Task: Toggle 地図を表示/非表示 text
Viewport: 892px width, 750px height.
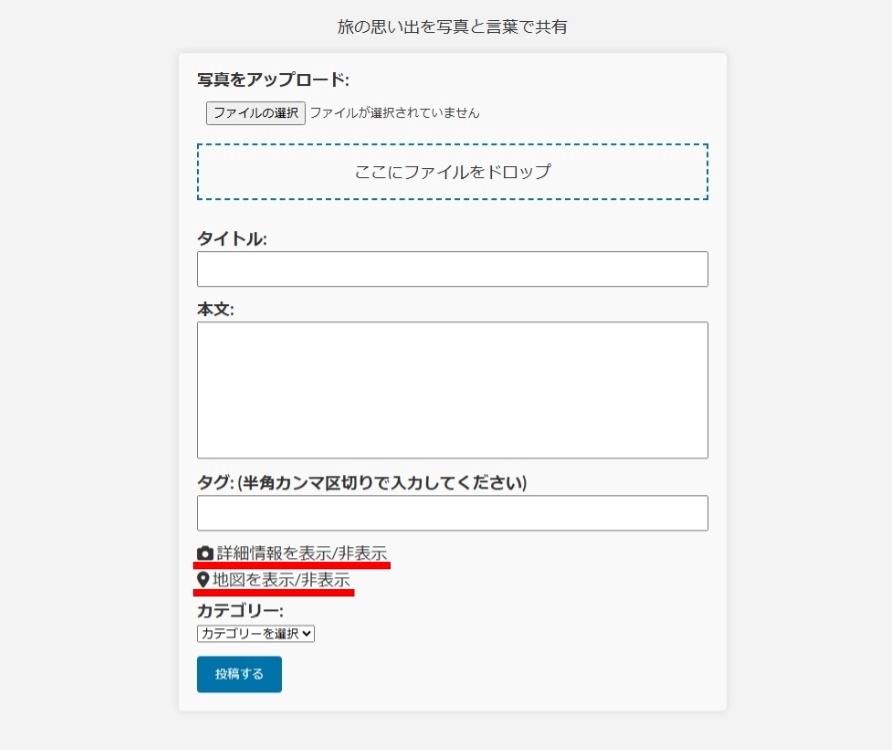Action: coord(281,580)
